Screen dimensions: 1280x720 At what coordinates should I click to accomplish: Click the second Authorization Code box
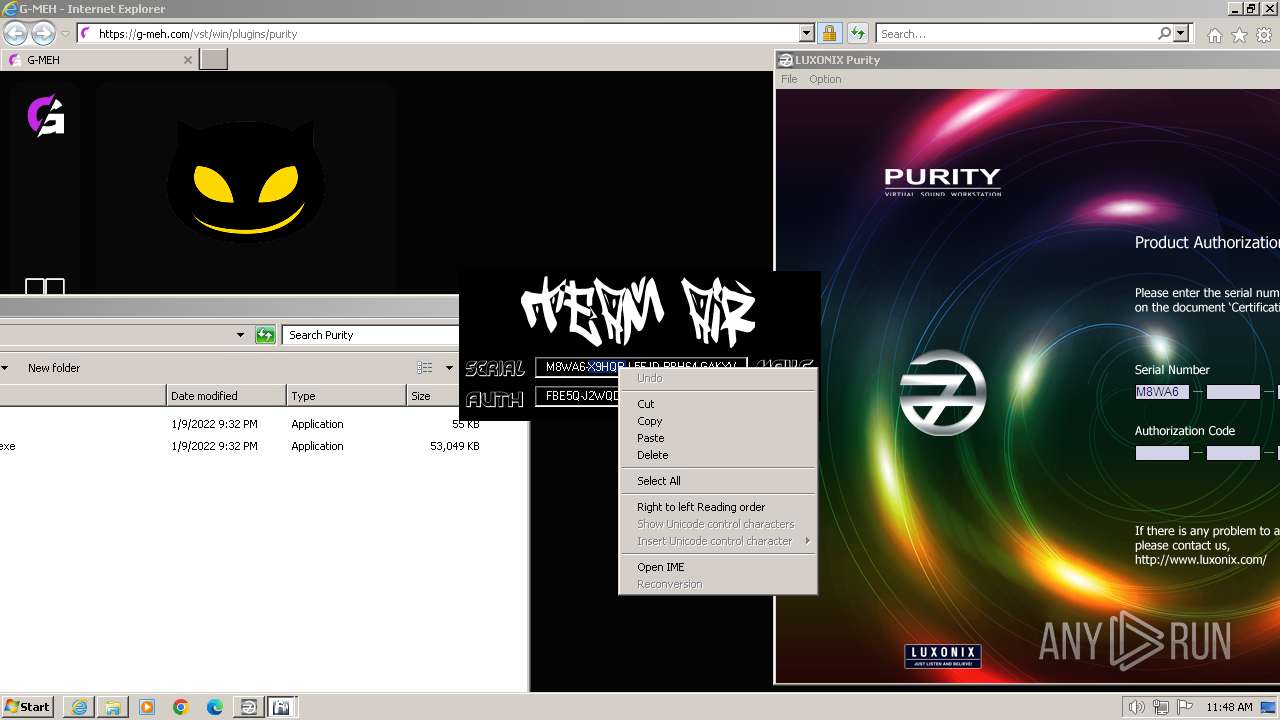click(x=1233, y=453)
